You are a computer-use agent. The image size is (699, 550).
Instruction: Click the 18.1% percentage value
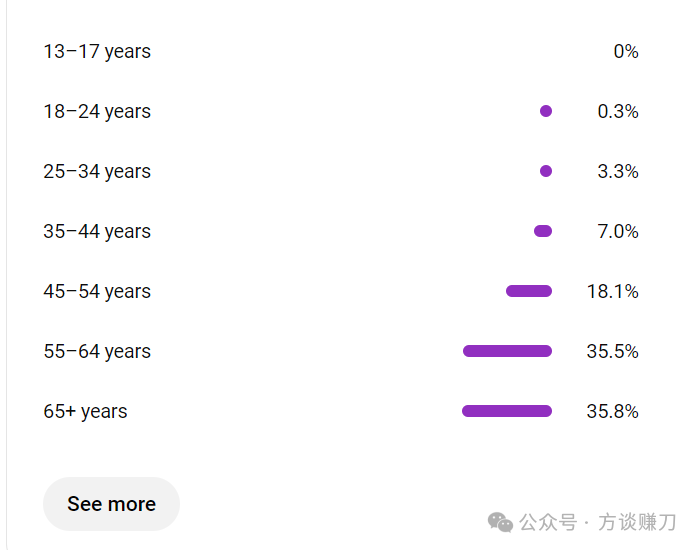(613, 292)
